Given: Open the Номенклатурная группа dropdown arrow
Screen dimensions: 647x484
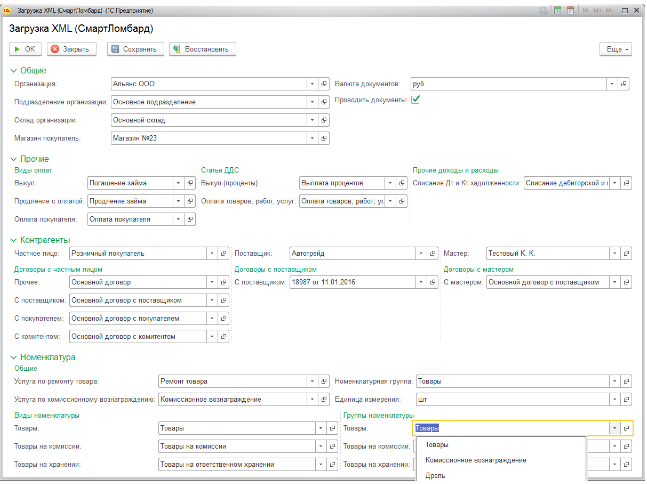Looking at the screenshot, I should (x=614, y=381).
